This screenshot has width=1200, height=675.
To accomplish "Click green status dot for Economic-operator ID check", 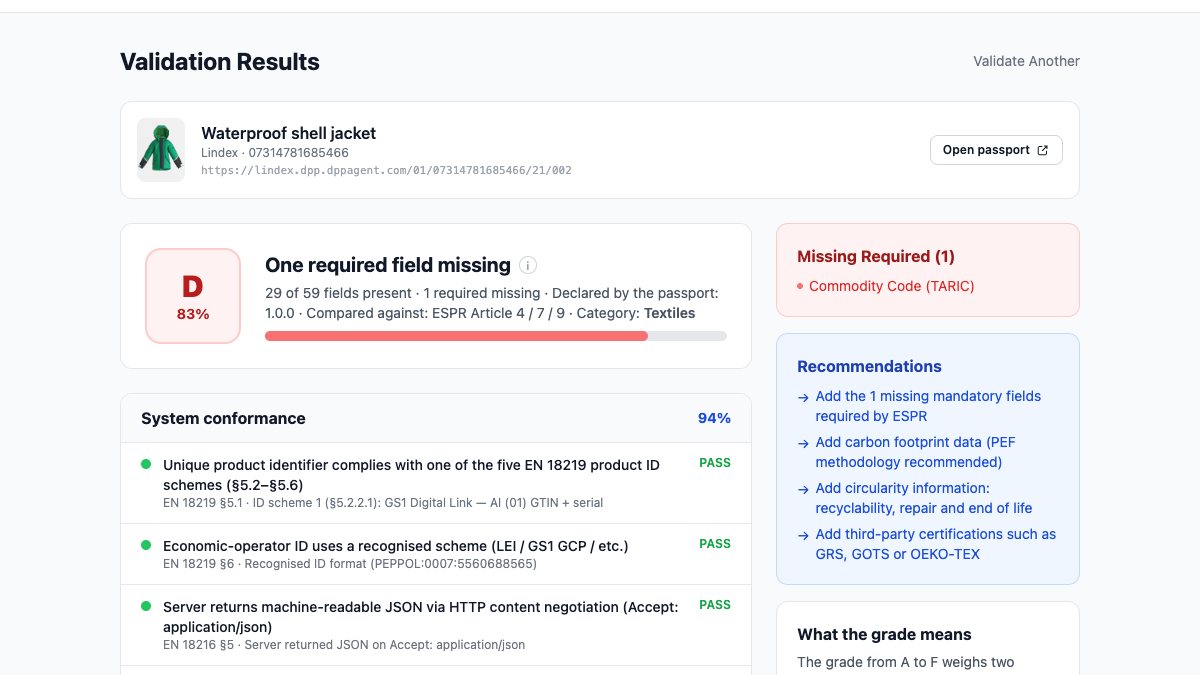I will click(146, 545).
